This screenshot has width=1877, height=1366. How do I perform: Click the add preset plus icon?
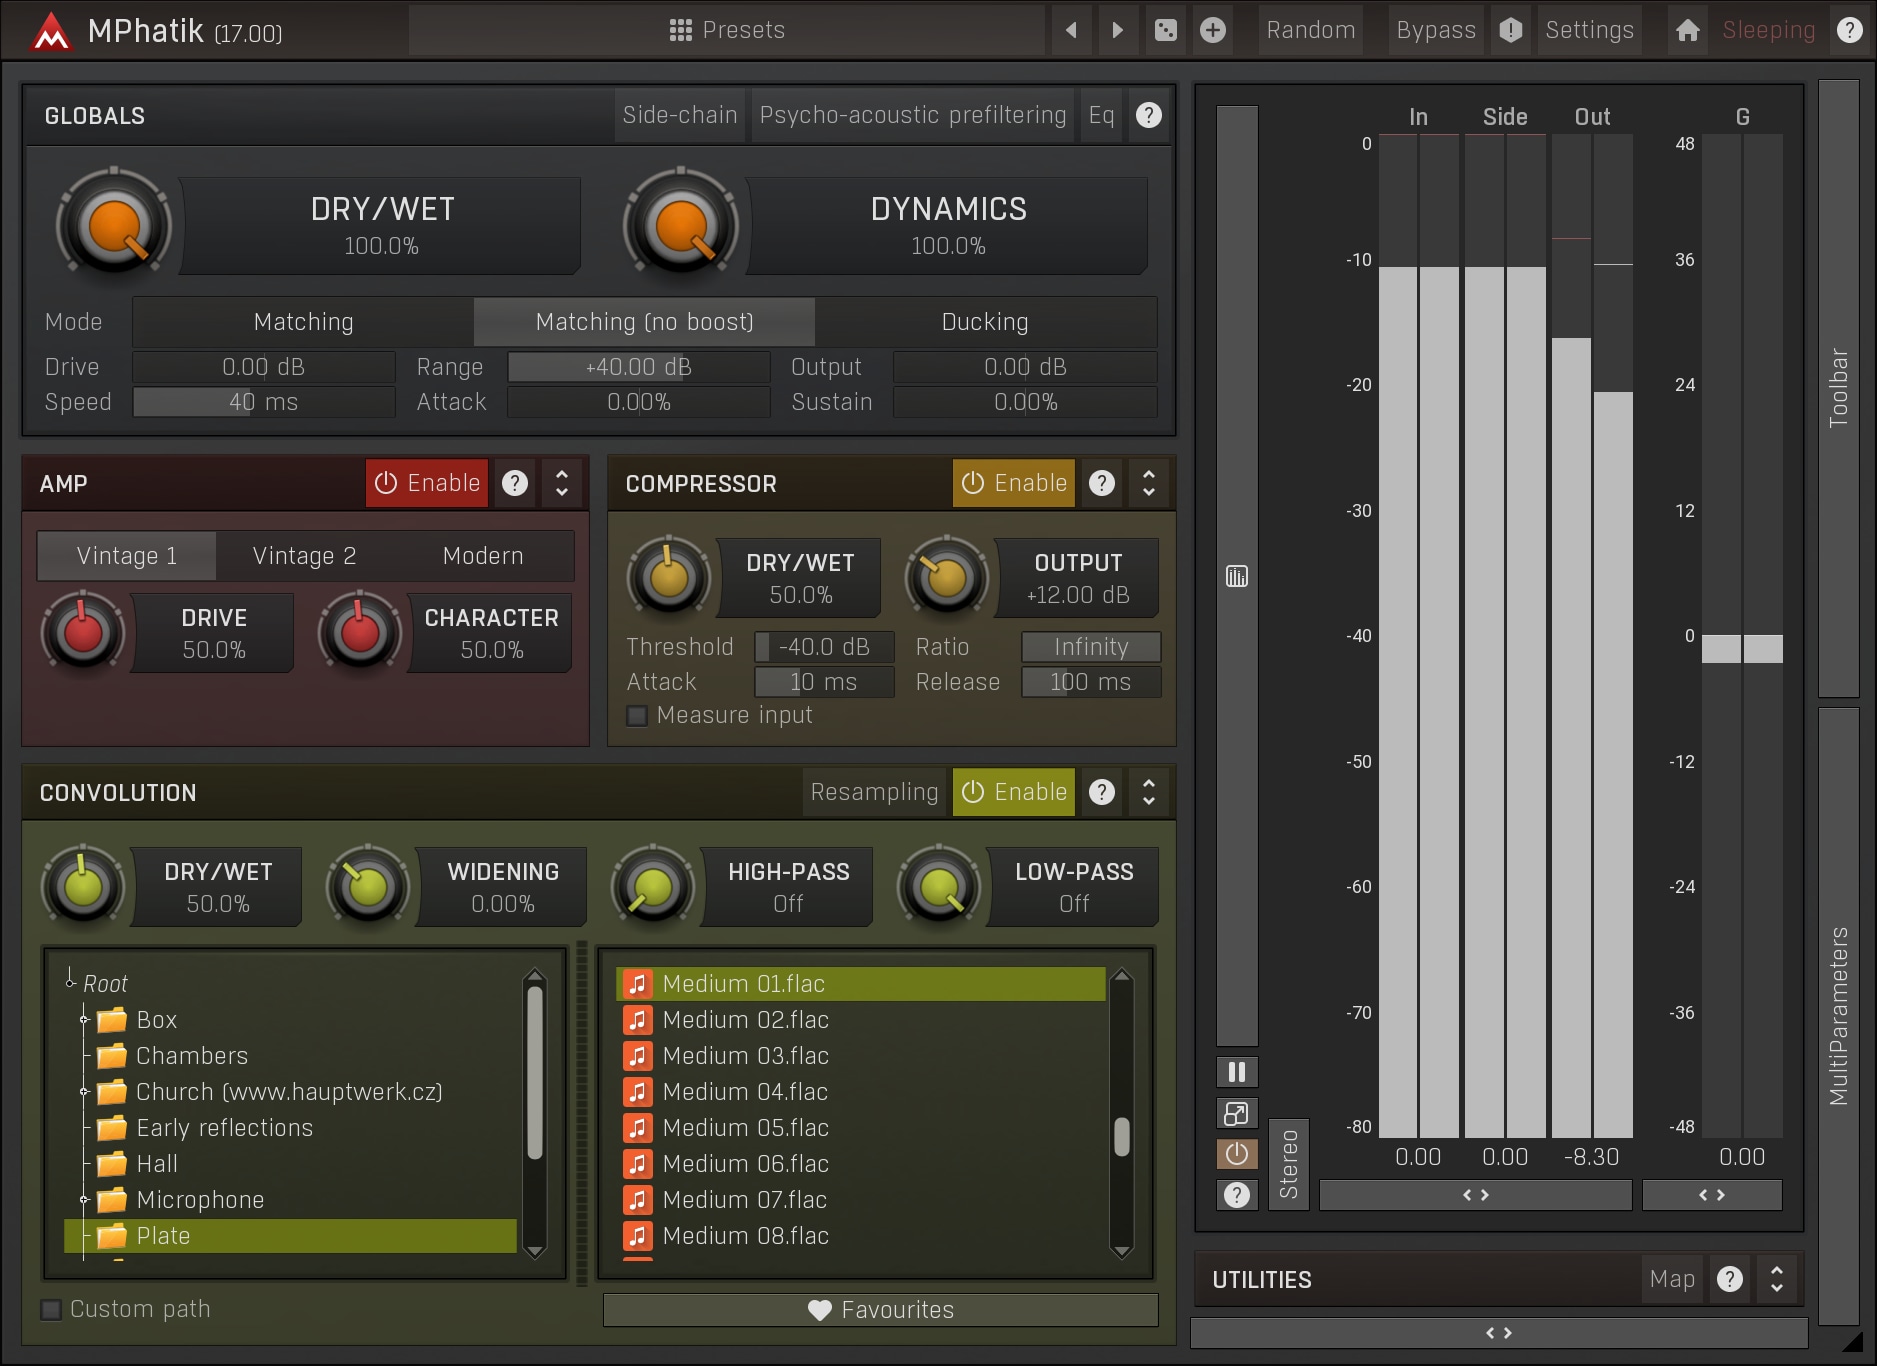pyautogui.click(x=1212, y=30)
